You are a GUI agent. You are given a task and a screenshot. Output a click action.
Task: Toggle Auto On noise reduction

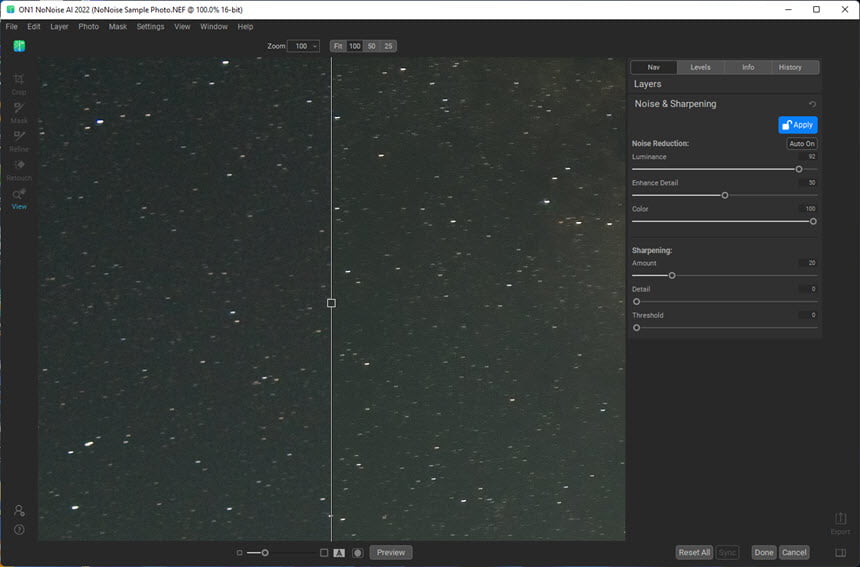(x=802, y=144)
